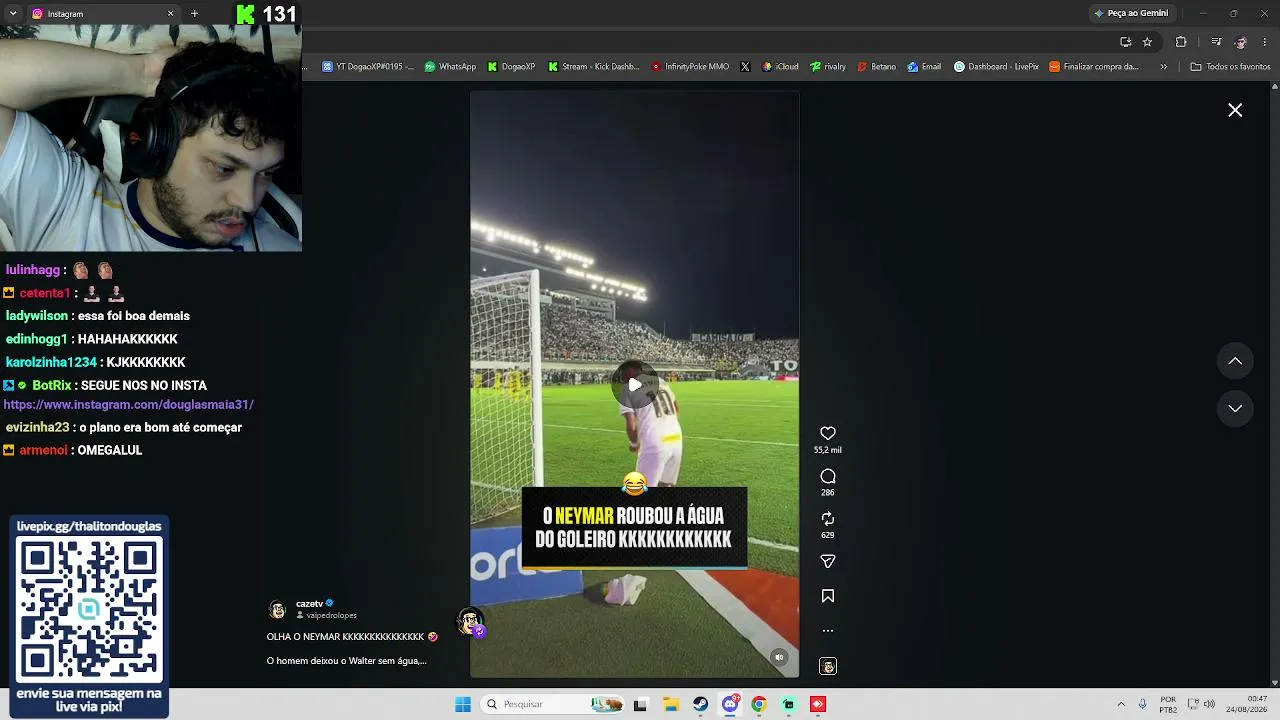
Task: Share the reel with the paper plane icon
Action: point(828,561)
